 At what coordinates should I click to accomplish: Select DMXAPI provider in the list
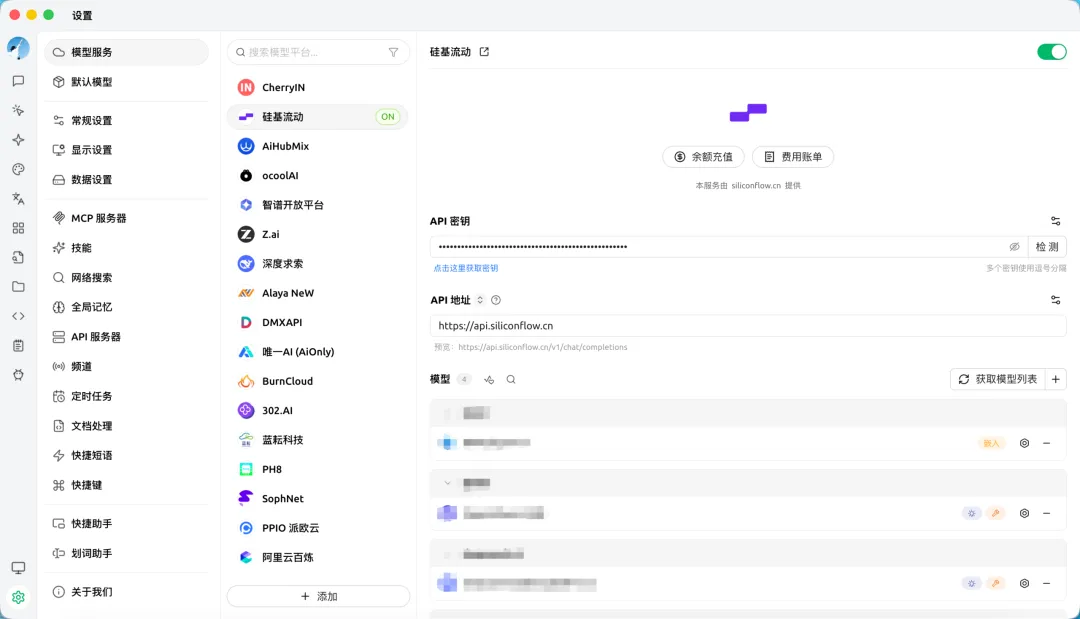pyautogui.click(x=318, y=322)
